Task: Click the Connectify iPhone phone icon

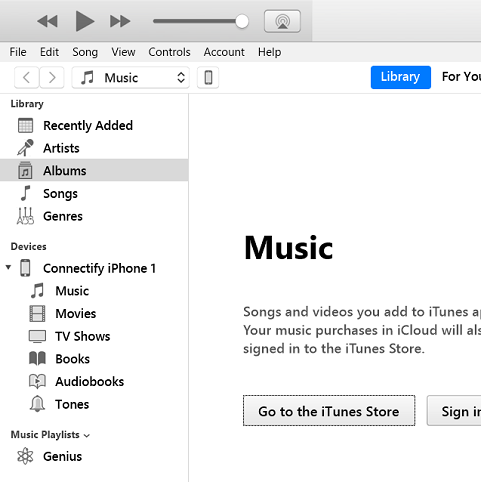Action: point(25,268)
